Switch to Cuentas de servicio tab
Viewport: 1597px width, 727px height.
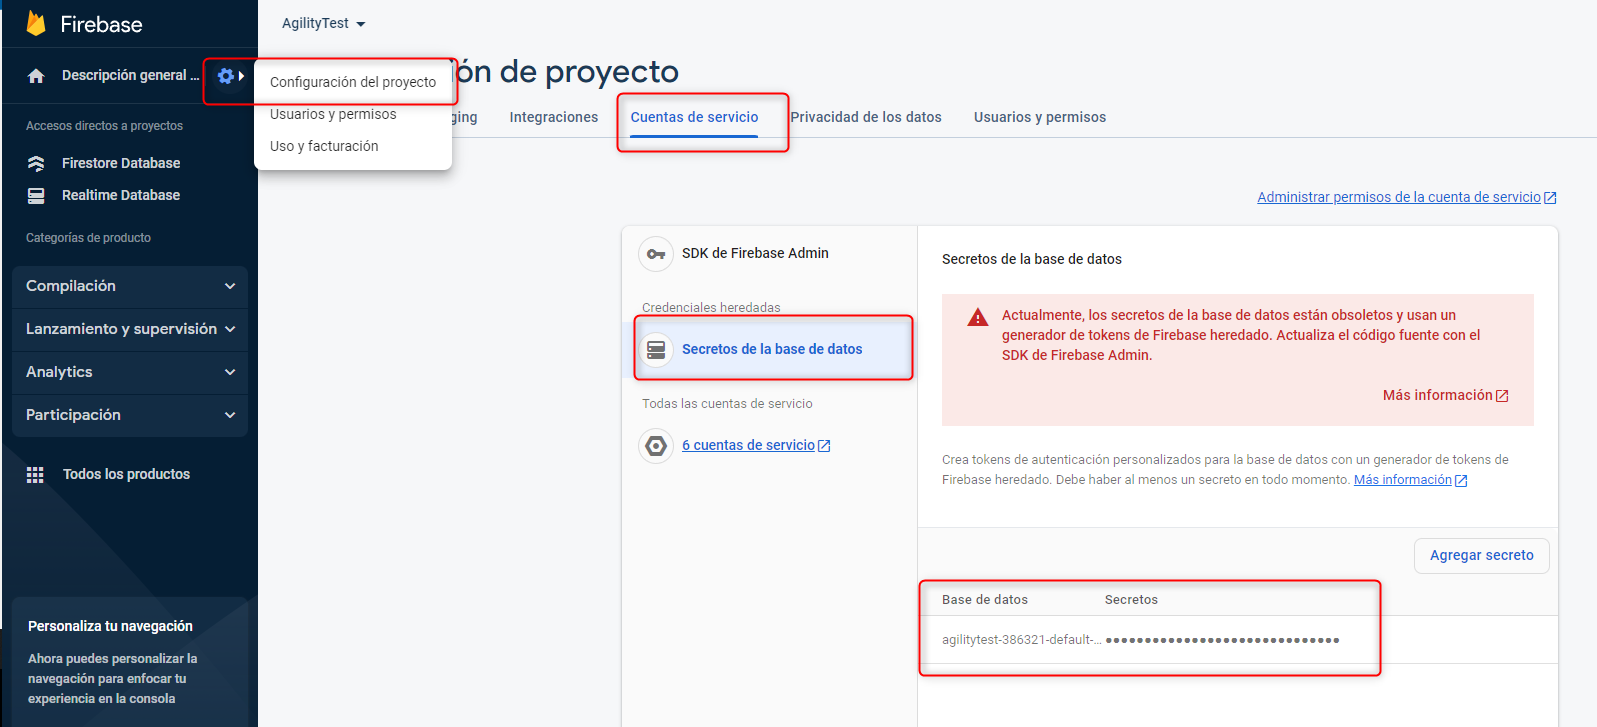694,117
